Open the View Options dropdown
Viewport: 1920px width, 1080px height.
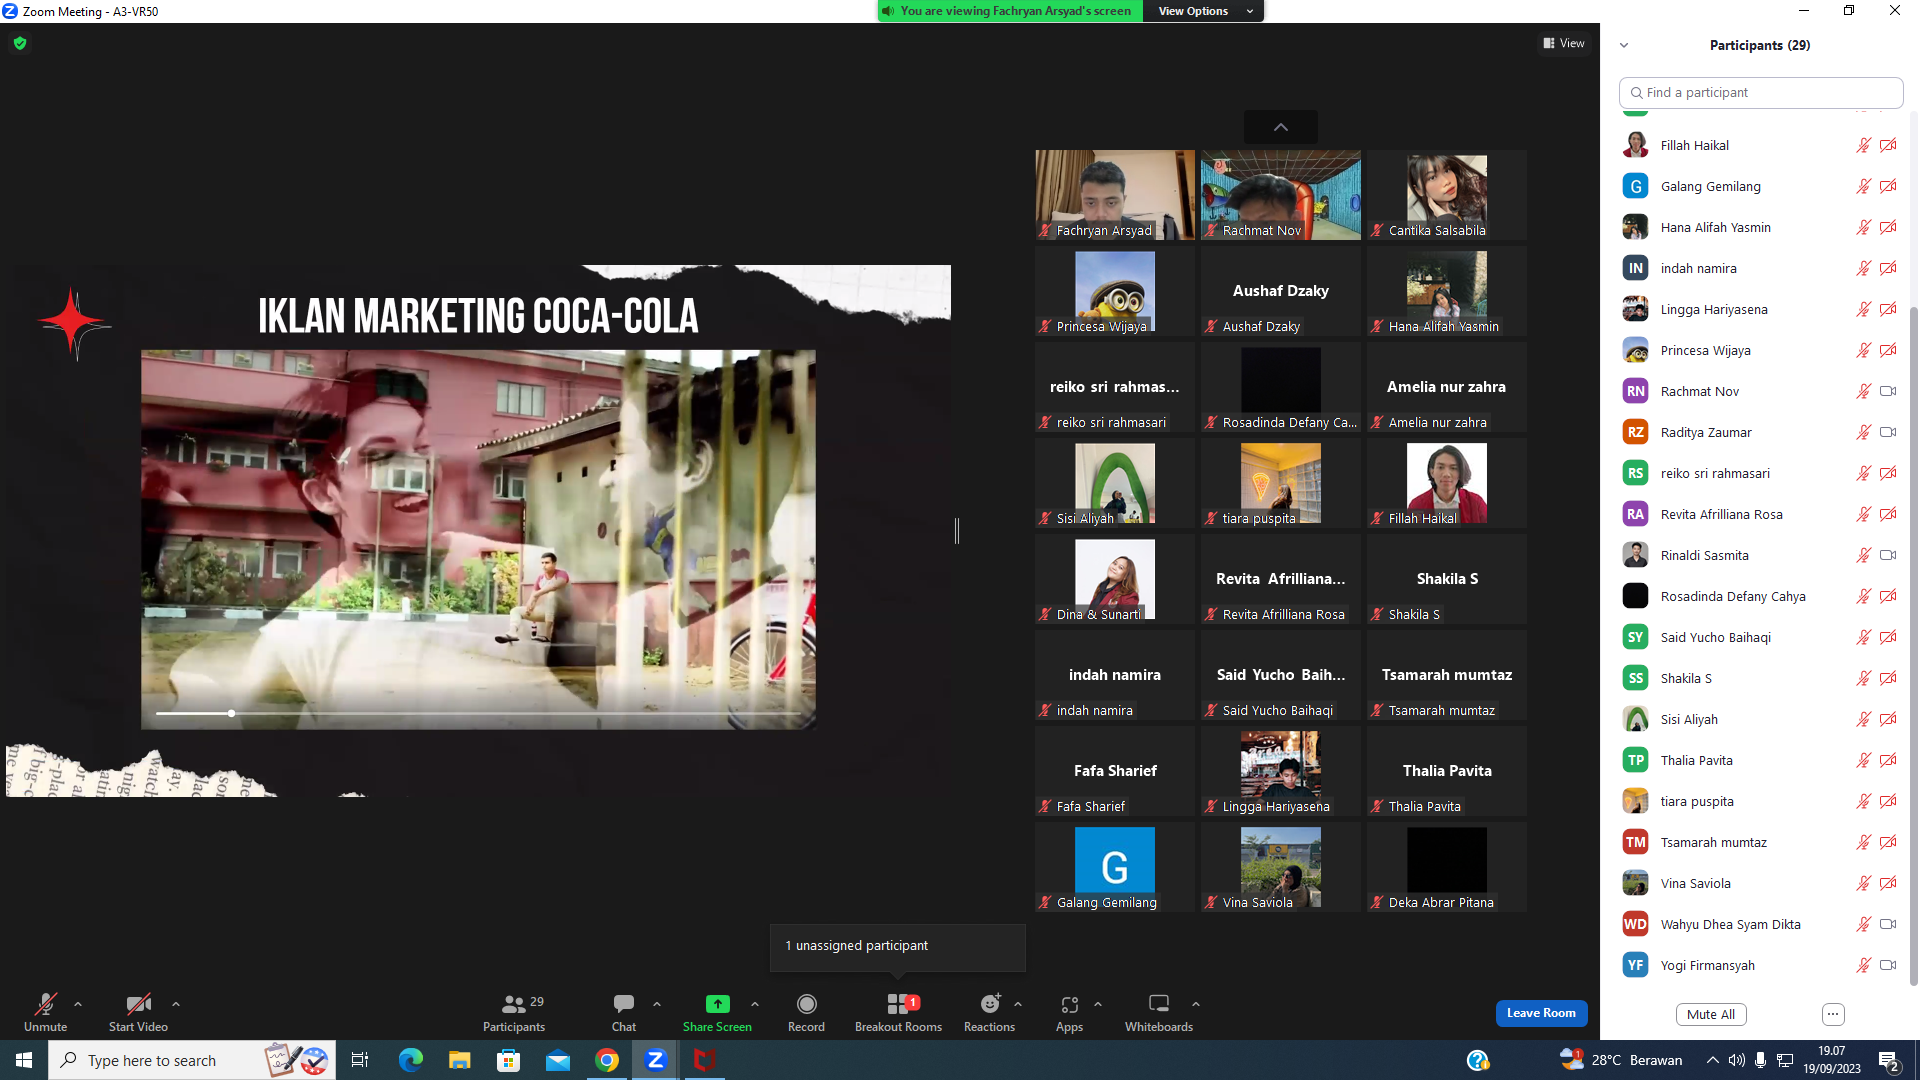[x=1204, y=11]
